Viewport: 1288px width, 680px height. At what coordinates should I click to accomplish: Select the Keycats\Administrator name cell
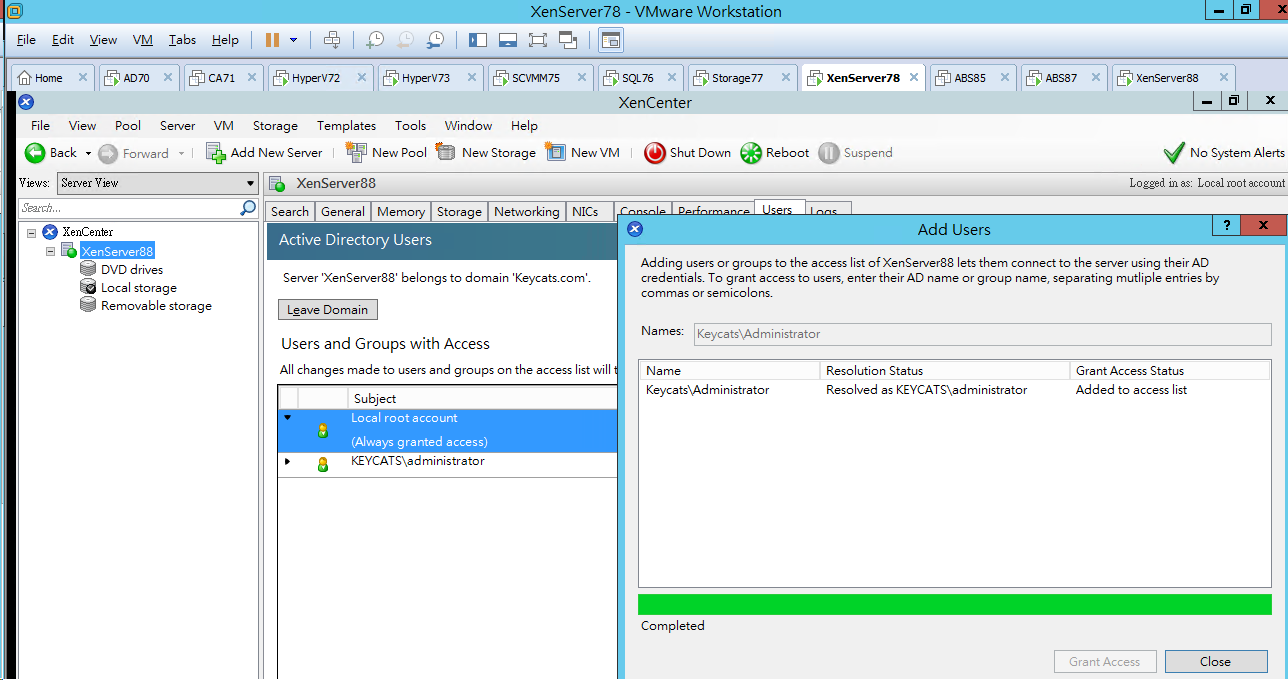(708, 390)
